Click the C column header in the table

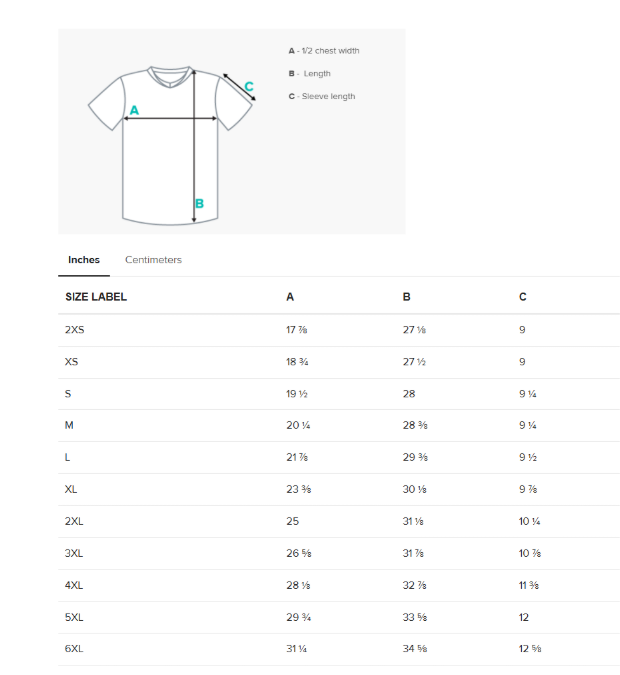522,297
